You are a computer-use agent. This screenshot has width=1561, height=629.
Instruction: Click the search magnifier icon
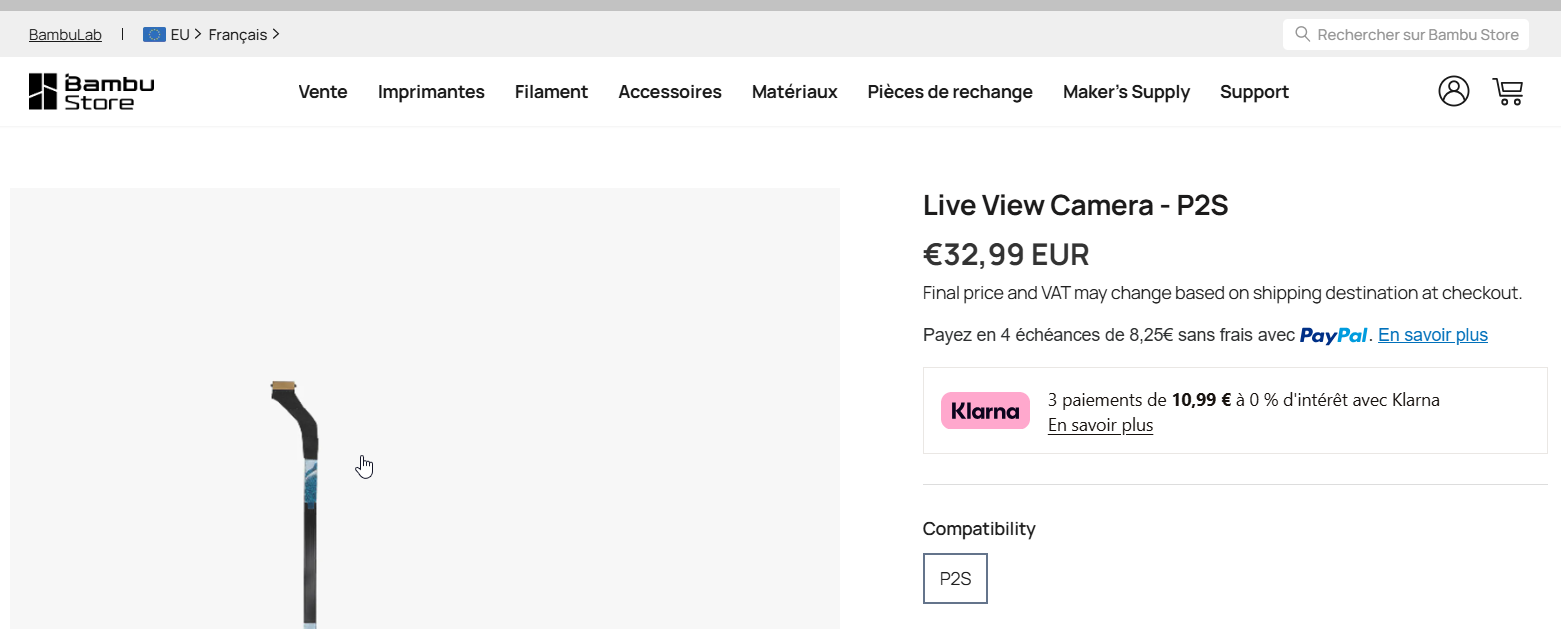(1302, 34)
